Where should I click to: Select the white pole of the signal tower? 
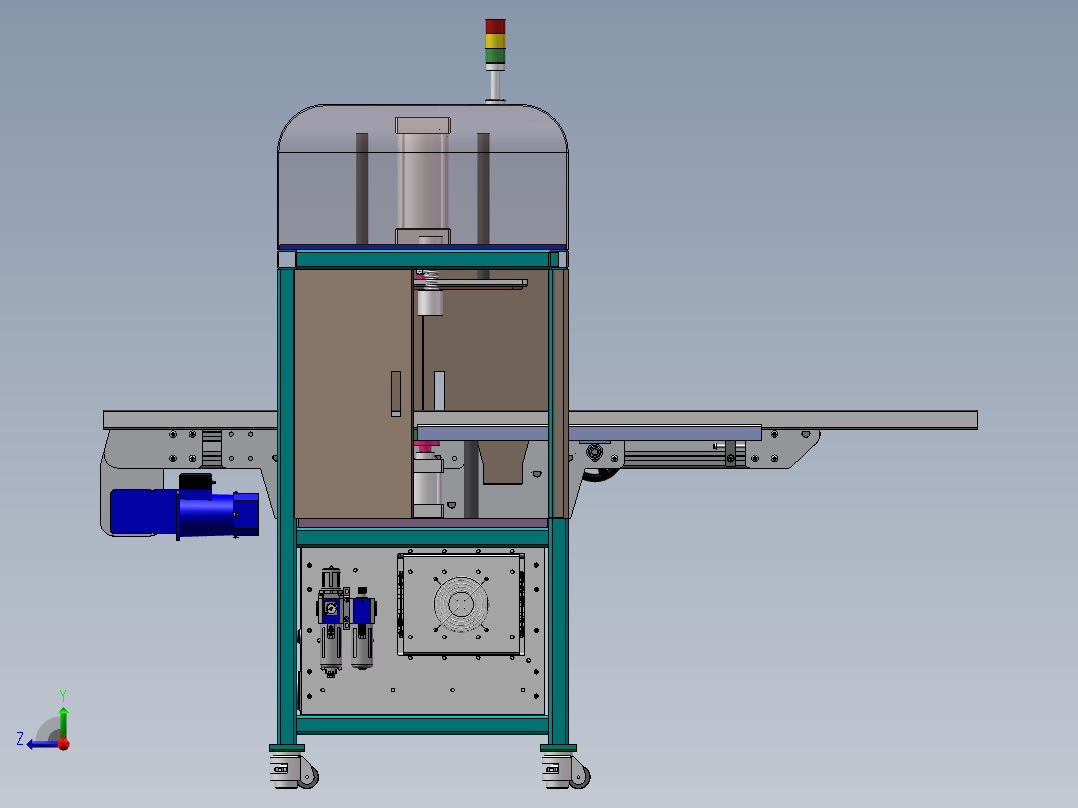point(495,85)
